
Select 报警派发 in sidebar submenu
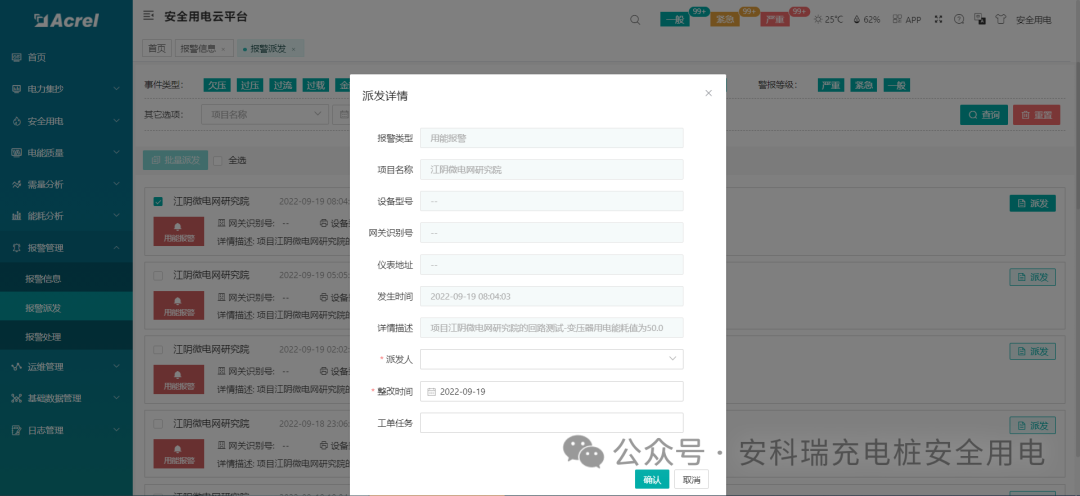click(x=66, y=308)
